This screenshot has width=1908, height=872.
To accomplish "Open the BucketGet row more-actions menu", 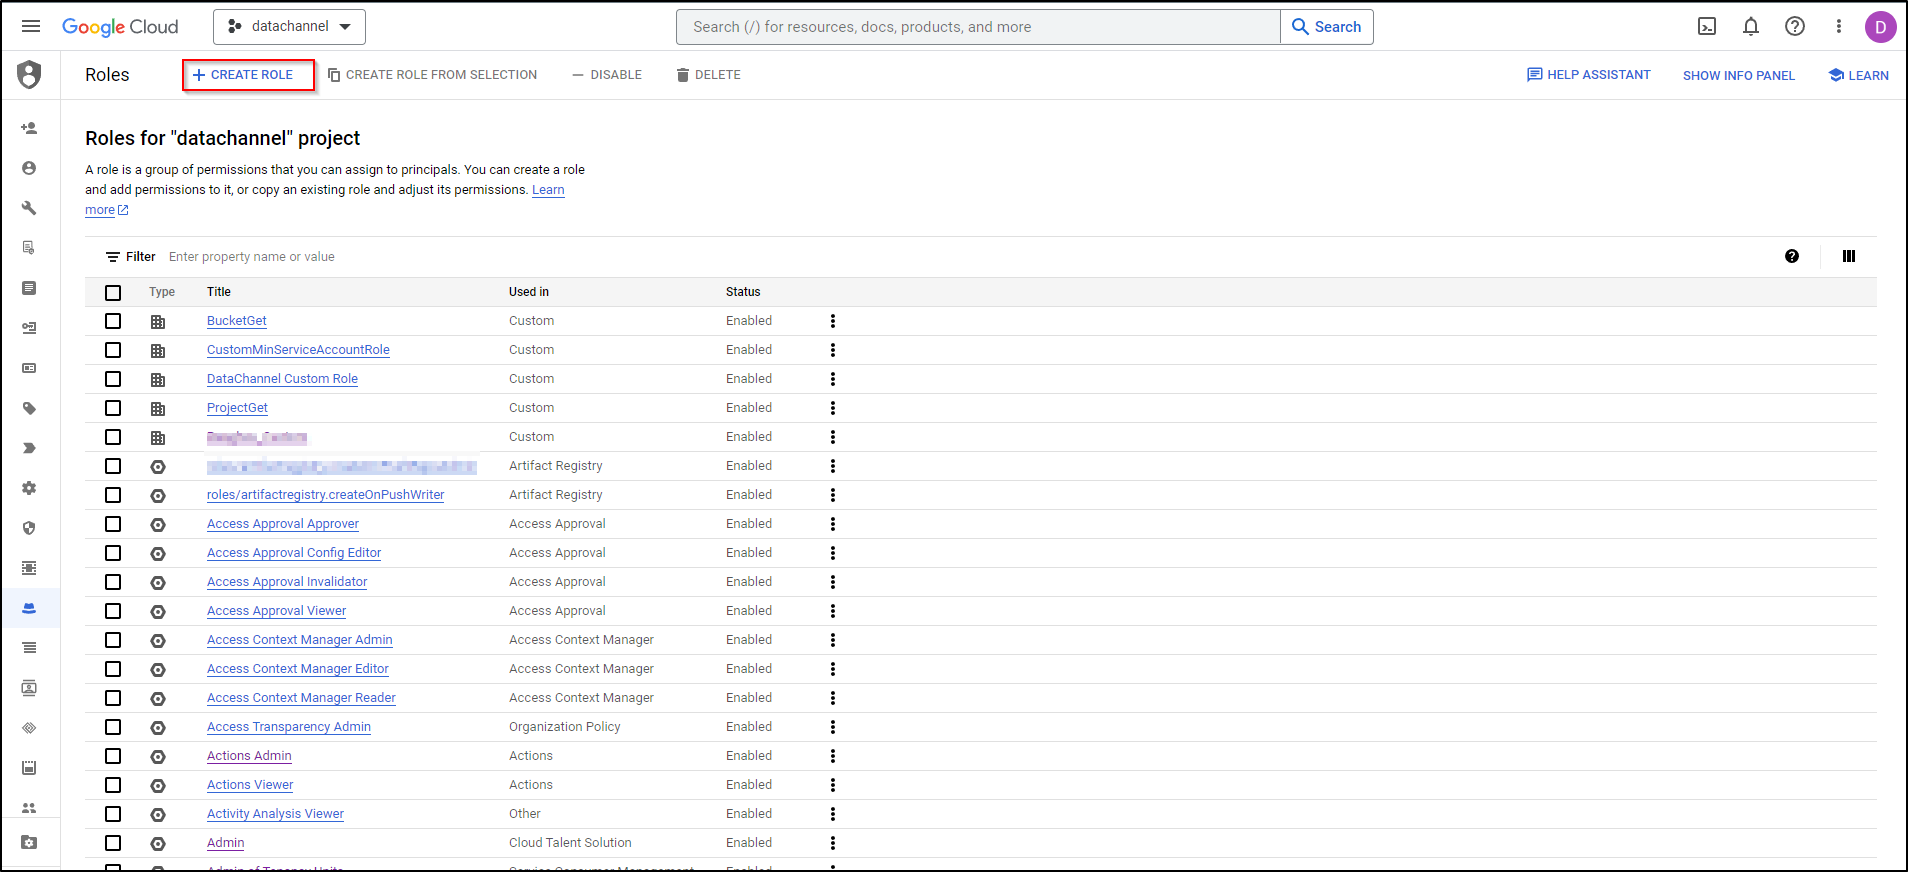I will pos(833,321).
